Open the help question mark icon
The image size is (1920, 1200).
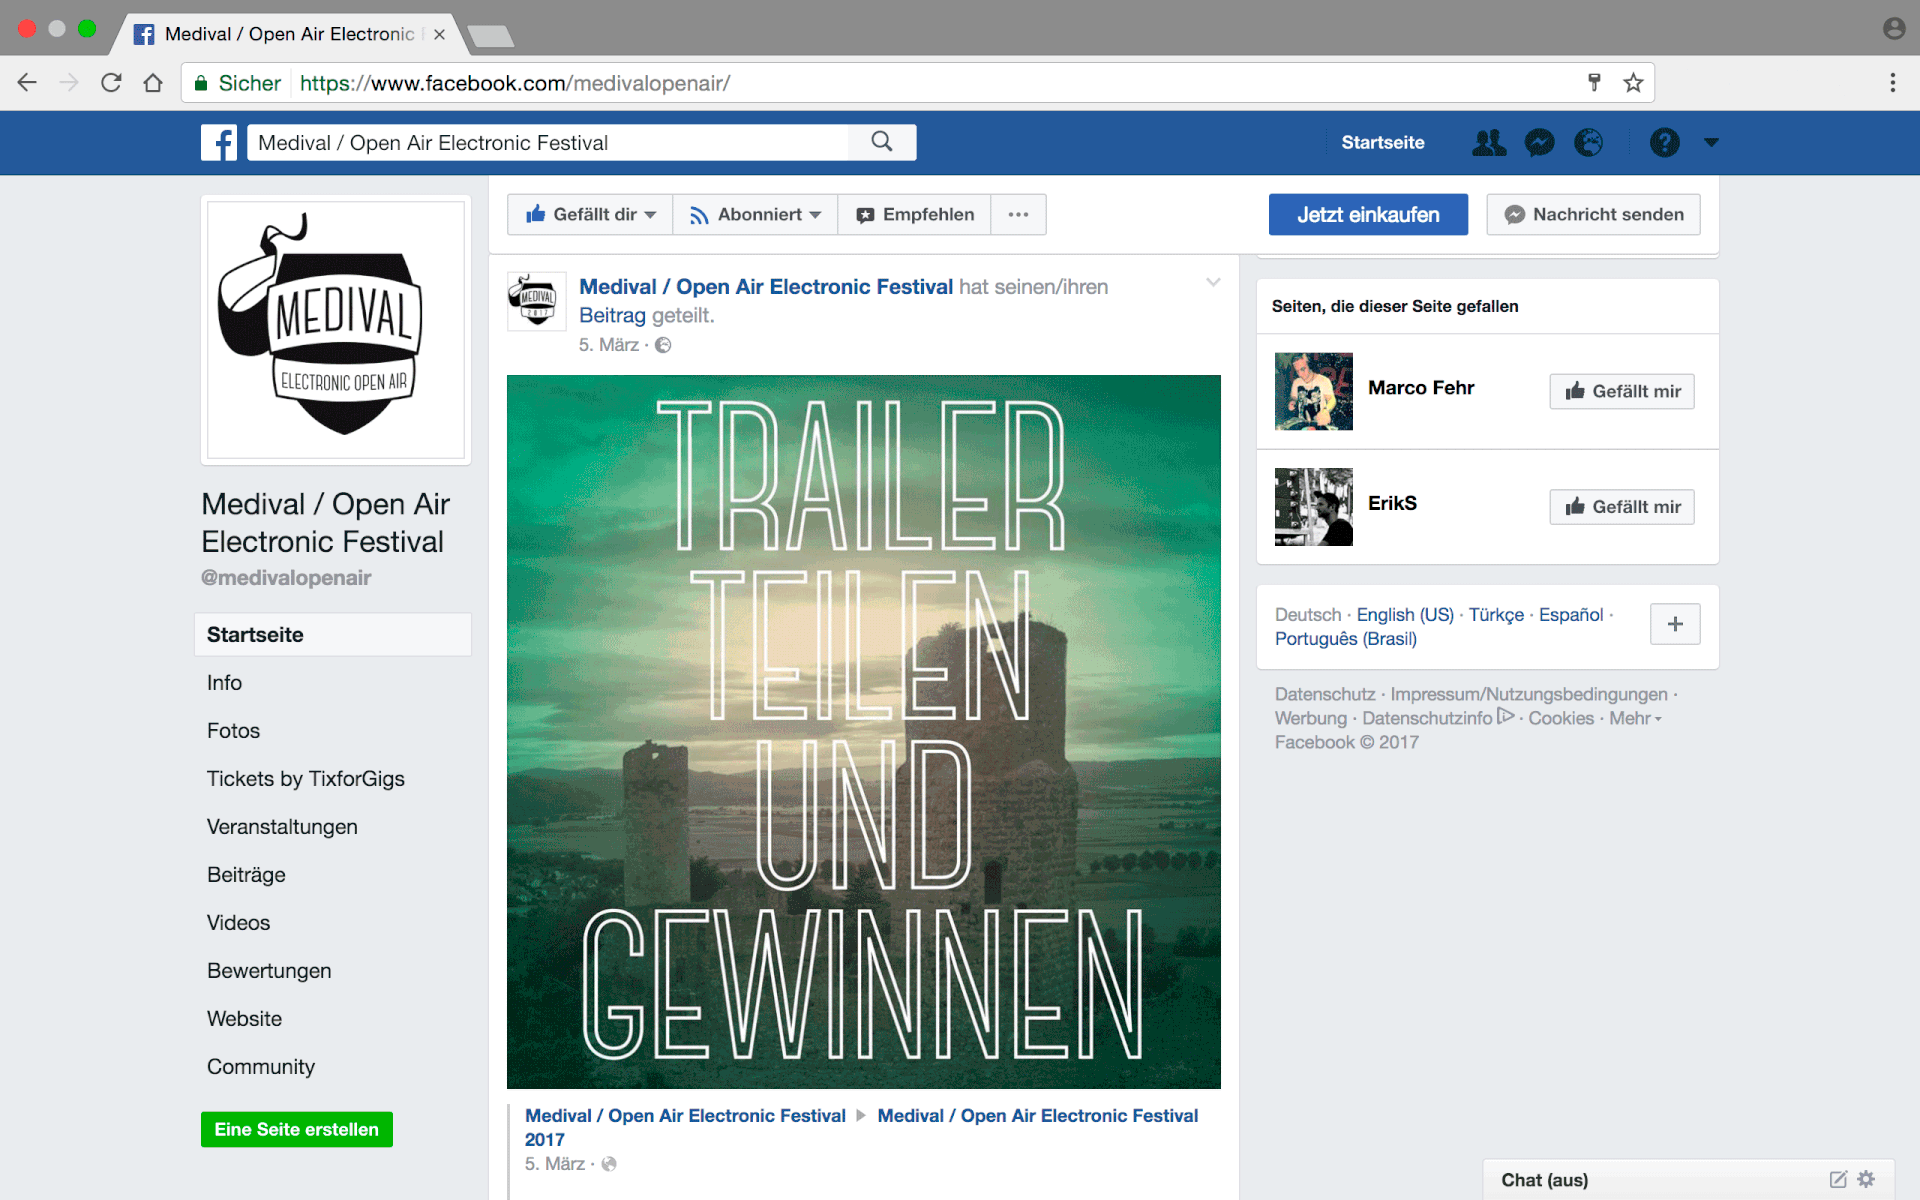click(1665, 143)
